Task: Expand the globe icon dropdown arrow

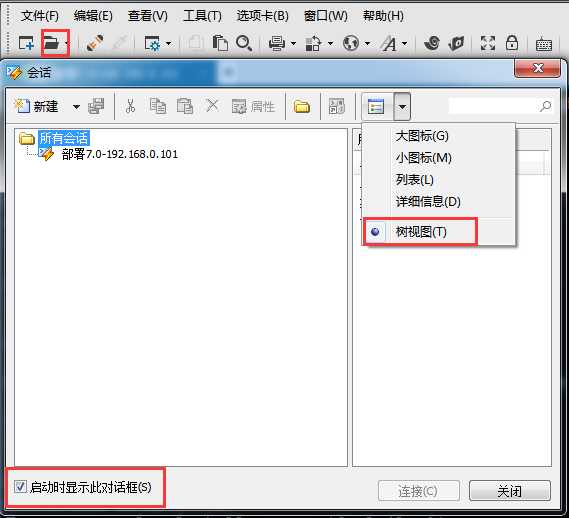Action: click(x=367, y=44)
